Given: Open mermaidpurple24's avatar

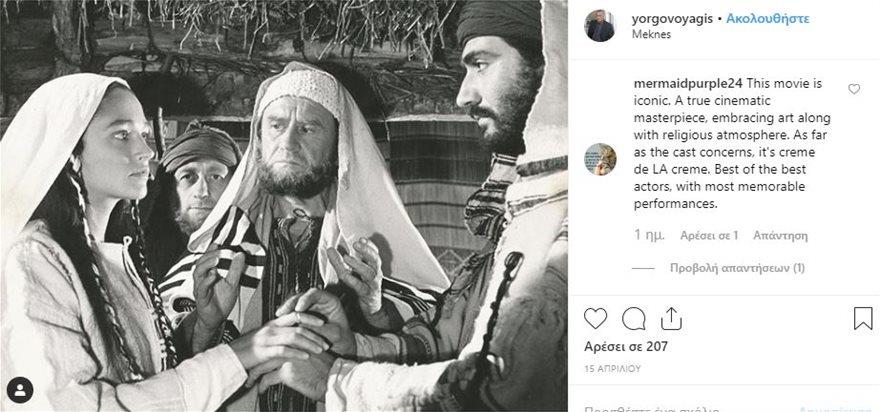Looking at the screenshot, I should pos(601,159).
